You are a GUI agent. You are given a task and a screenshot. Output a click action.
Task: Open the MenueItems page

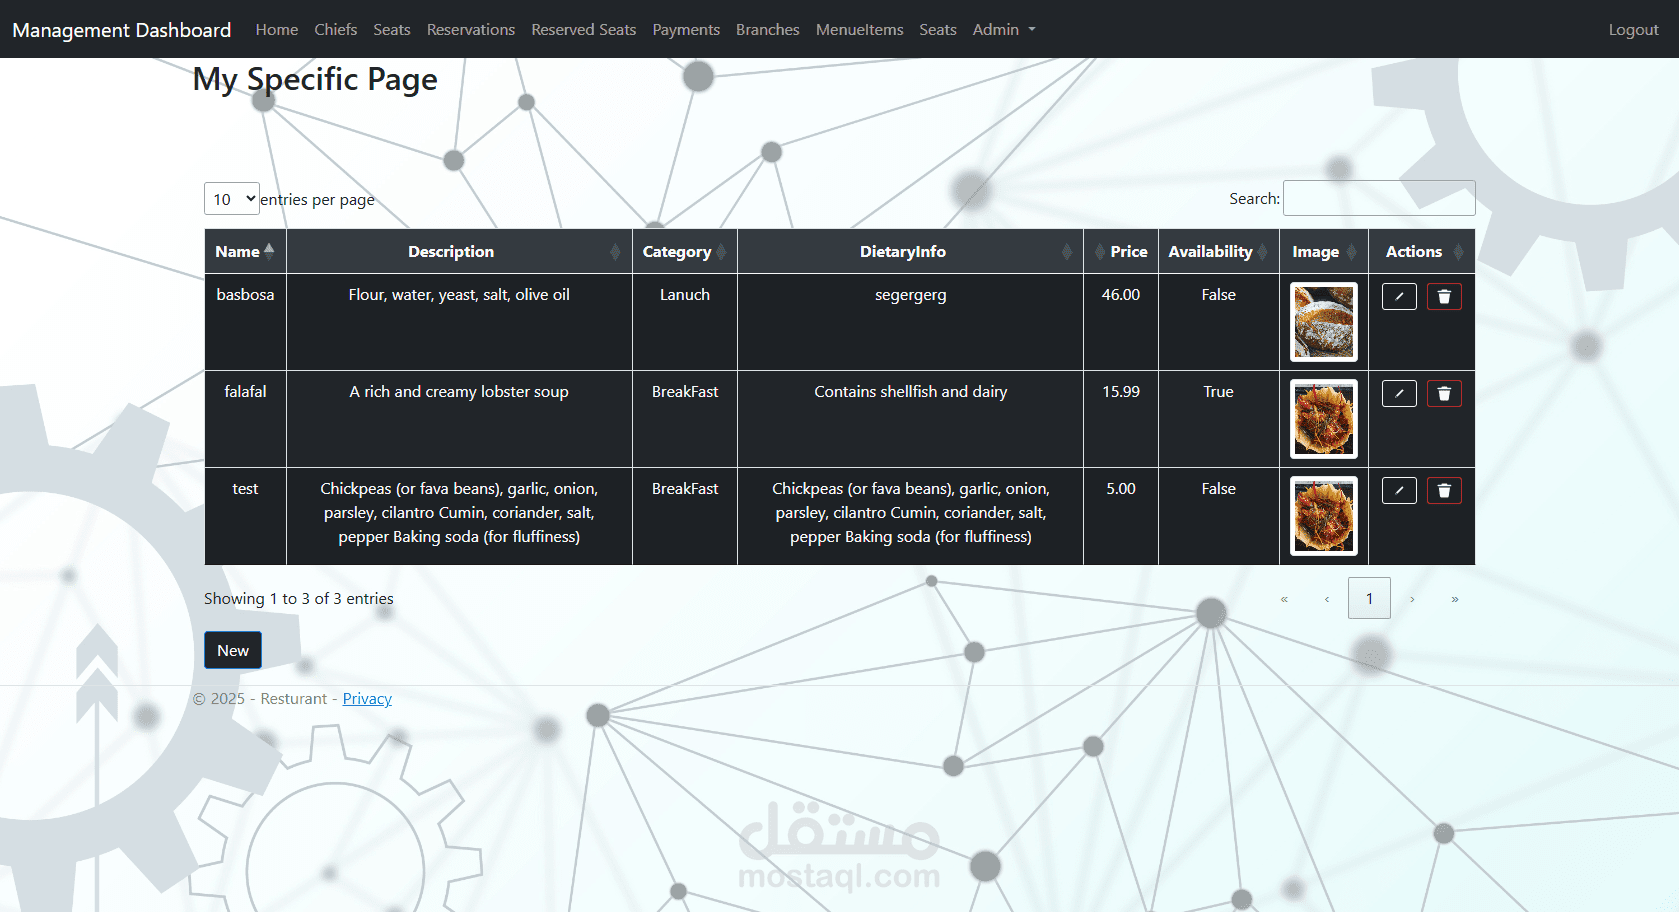tap(860, 30)
